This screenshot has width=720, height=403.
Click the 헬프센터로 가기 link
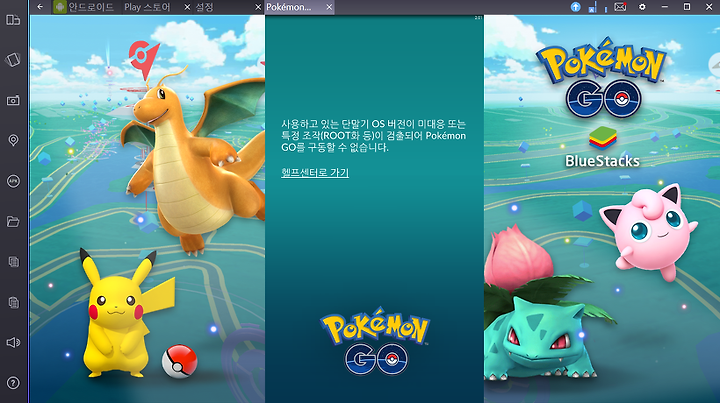pos(315,173)
